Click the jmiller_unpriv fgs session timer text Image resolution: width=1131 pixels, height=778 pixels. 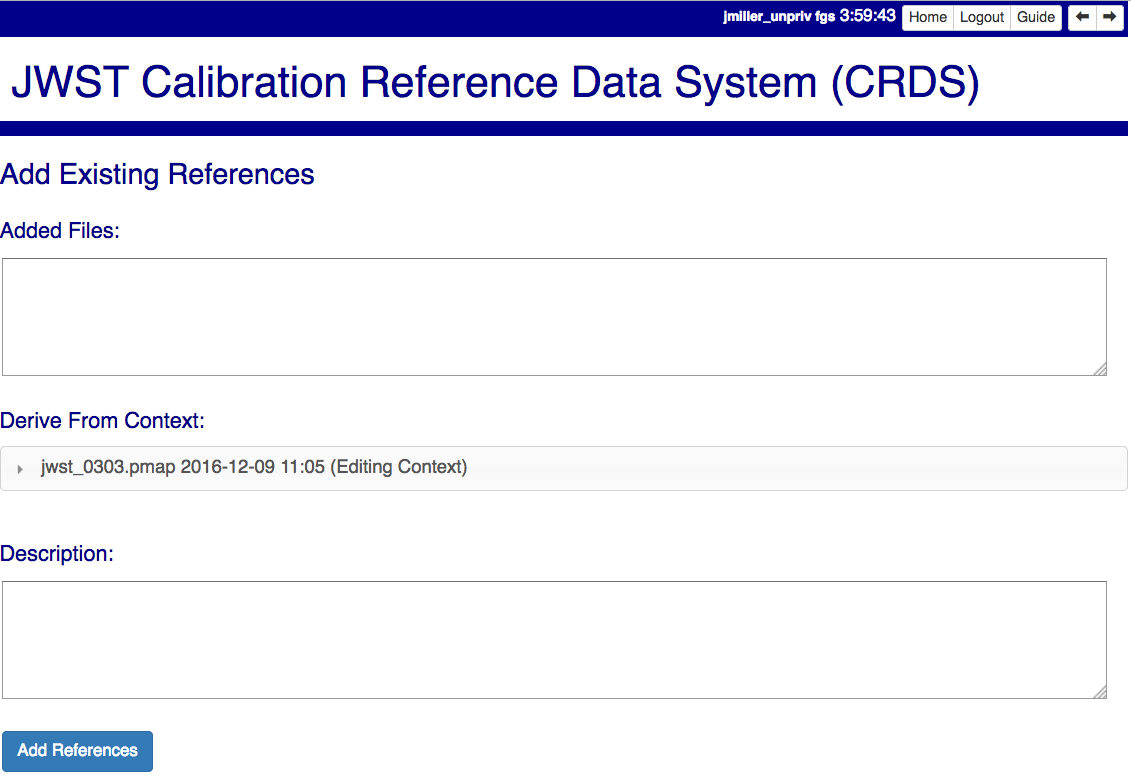click(809, 16)
